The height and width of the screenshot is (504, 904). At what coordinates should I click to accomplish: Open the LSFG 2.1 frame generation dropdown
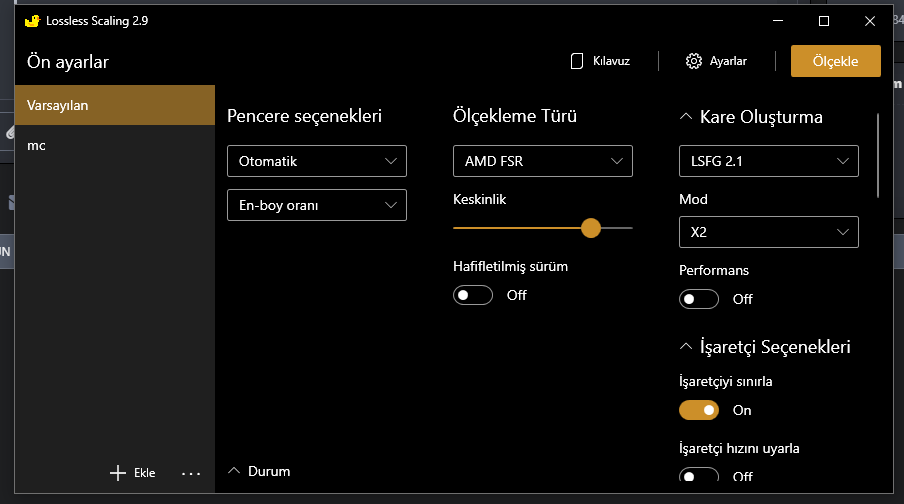click(768, 161)
